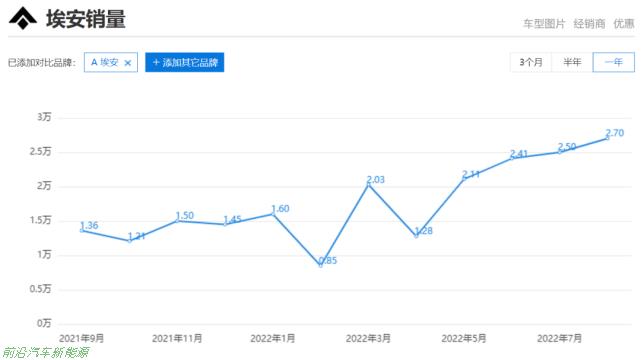This screenshot has width=641, height=360.
Task: Open the 优惠 link
Action: click(x=624, y=24)
